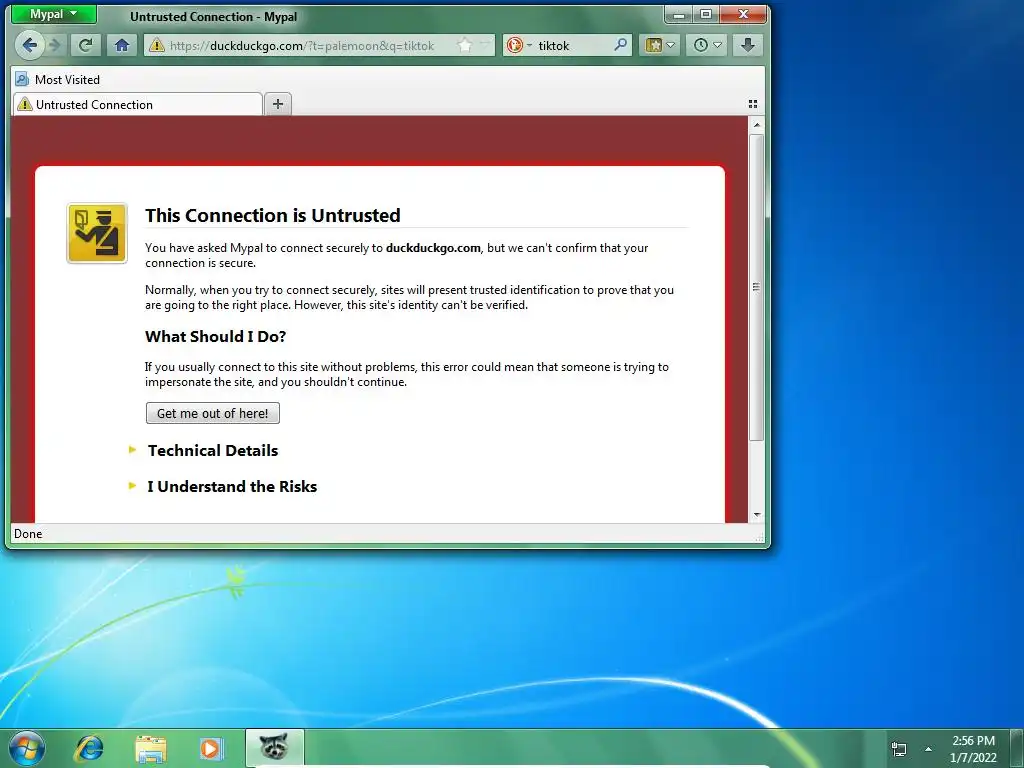Image resolution: width=1024 pixels, height=768 pixels.
Task: Click the duckduckgo.com address field
Action: pyautogui.click(x=320, y=45)
